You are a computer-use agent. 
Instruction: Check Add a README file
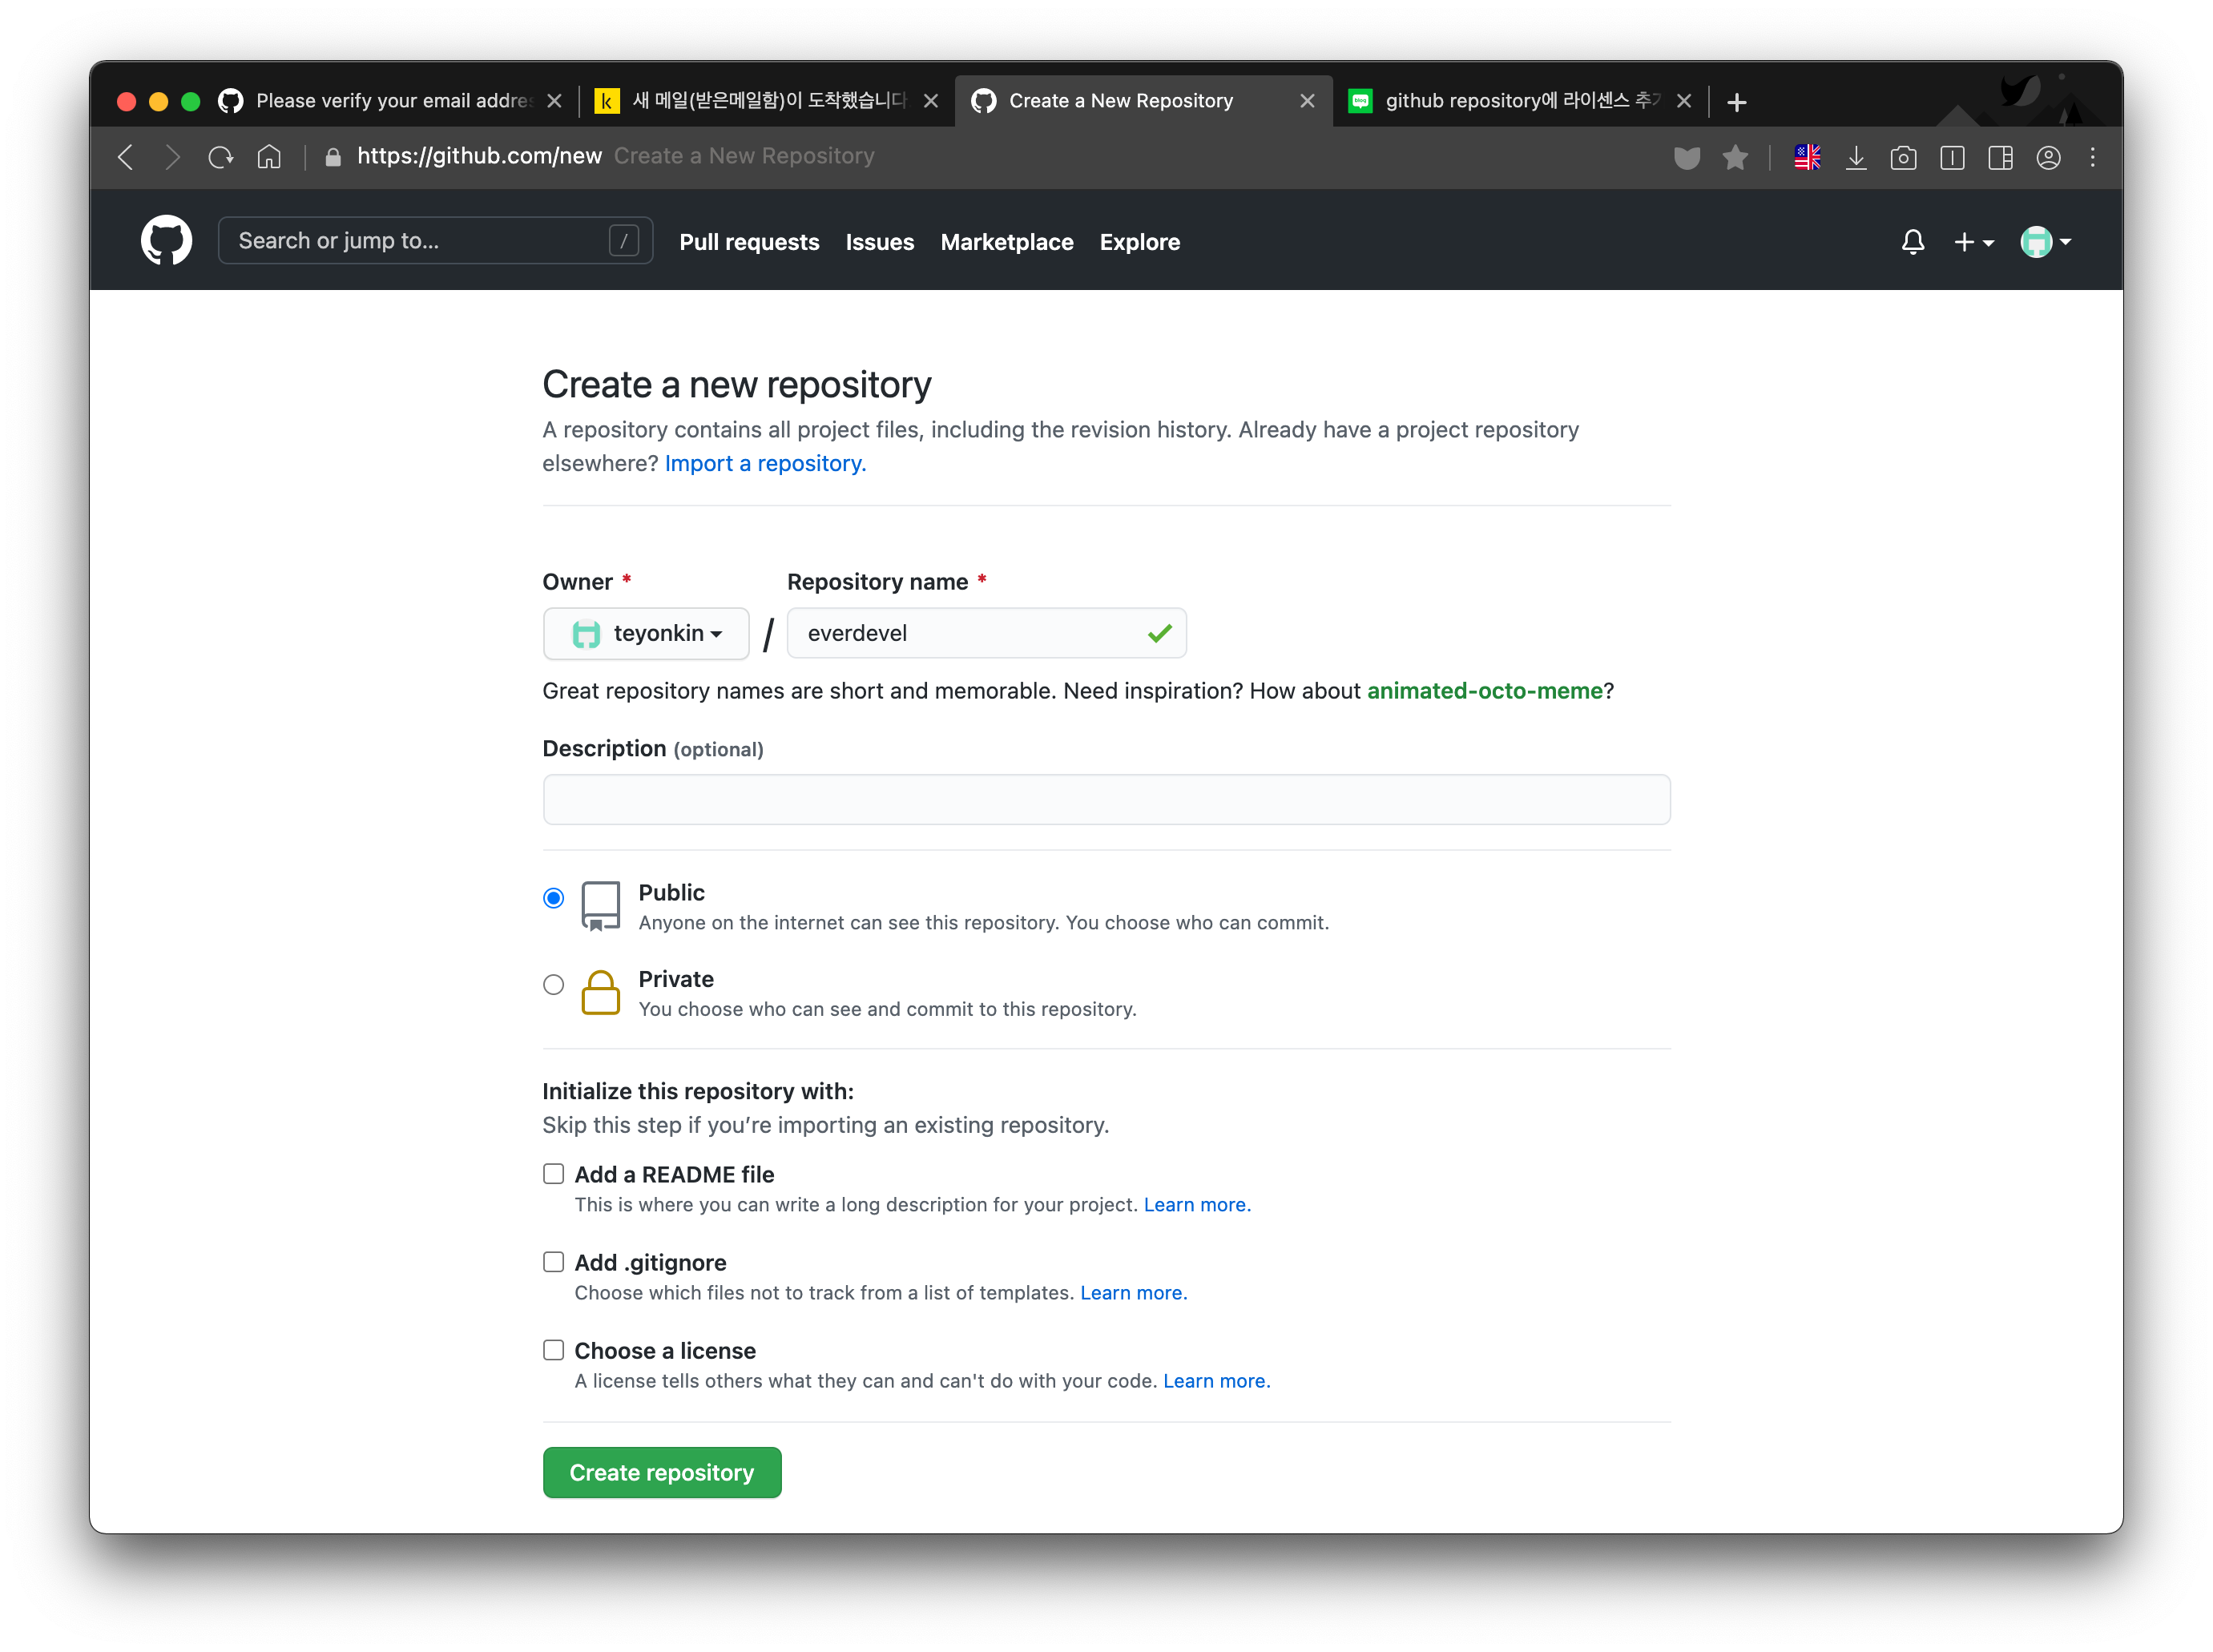pyautogui.click(x=553, y=1173)
